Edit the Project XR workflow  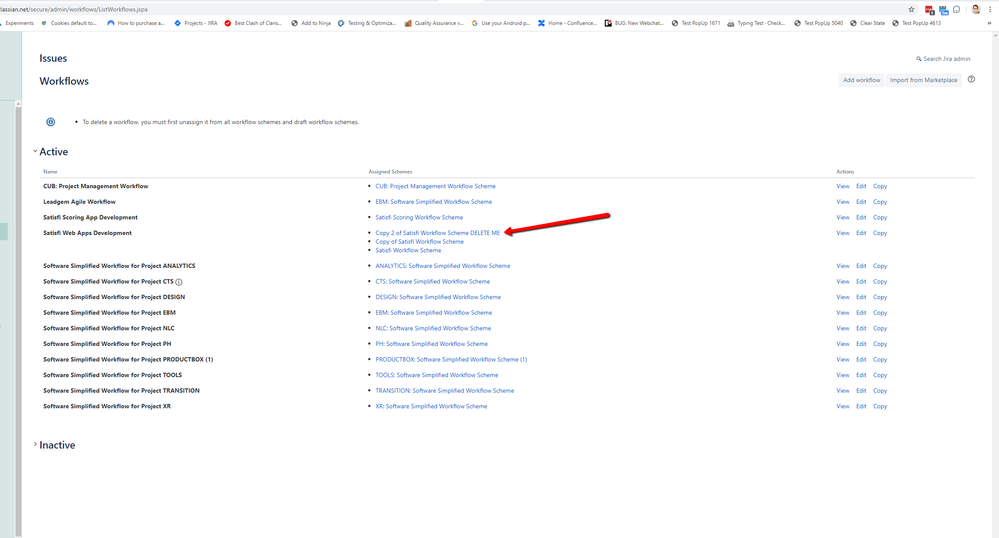[x=861, y=406]
